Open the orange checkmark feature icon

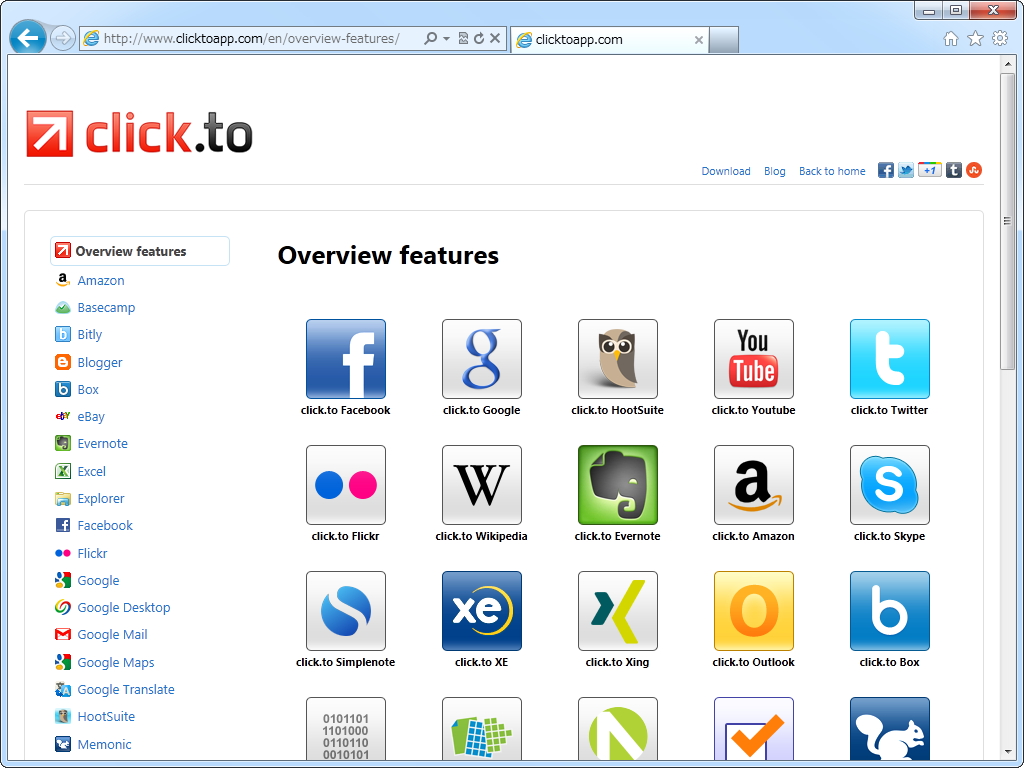754,729
